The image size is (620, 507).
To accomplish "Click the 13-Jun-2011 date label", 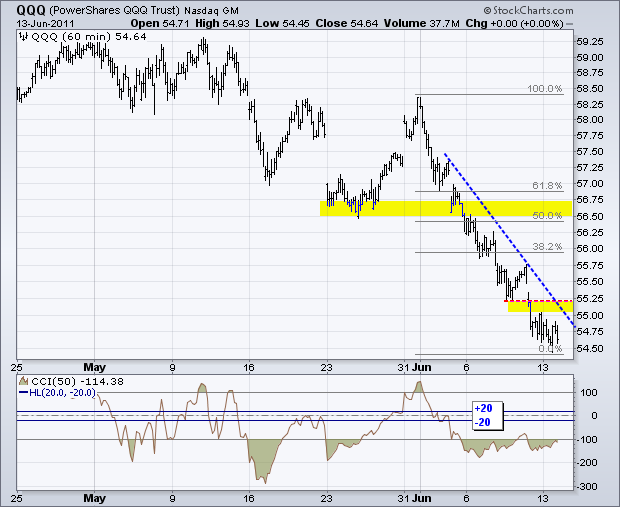I will [x=45, y=23].
